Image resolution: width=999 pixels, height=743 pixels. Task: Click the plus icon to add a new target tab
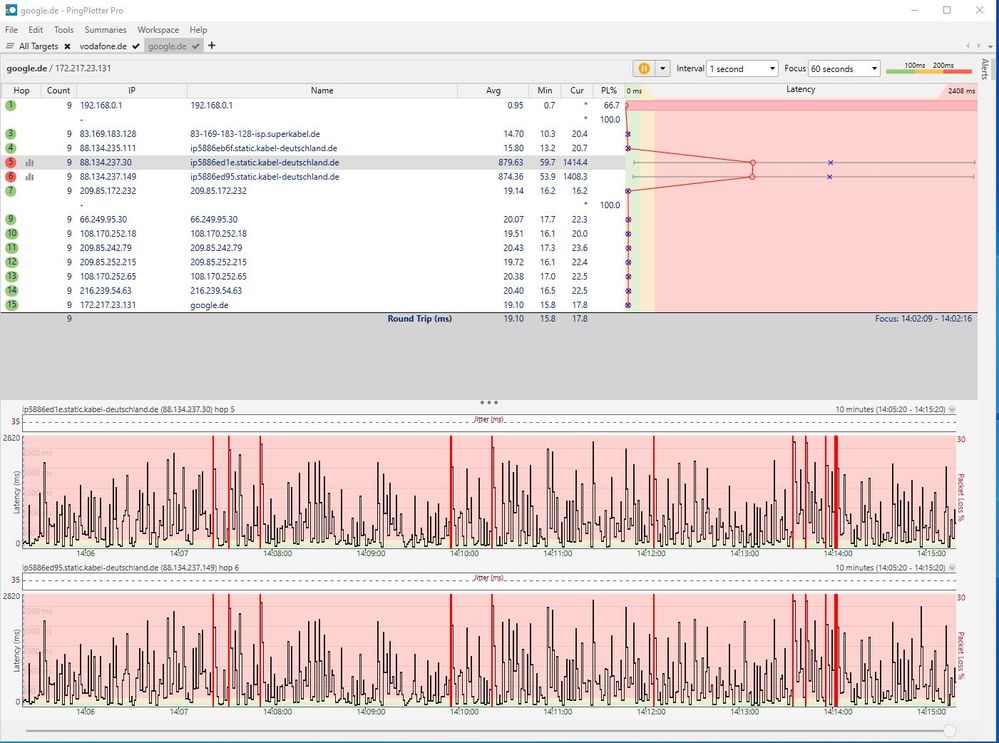click(211, 46)
